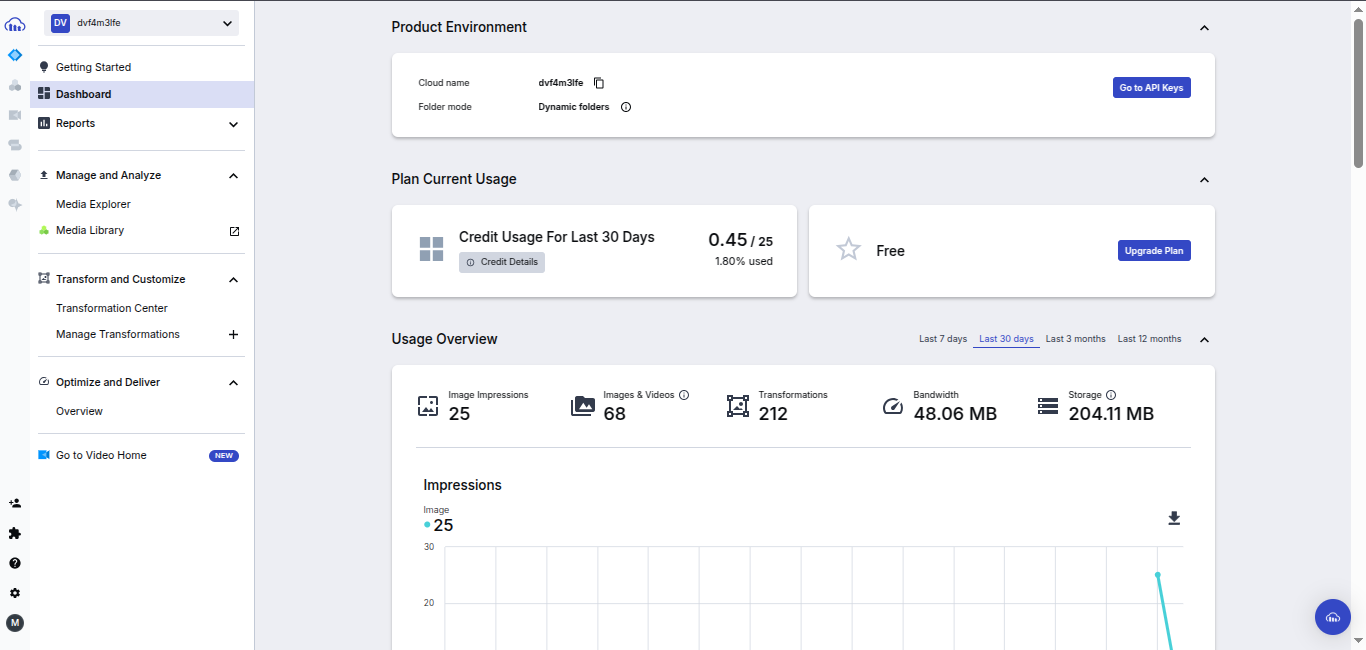The width and height of the screenshot is (1366, 650).
Task: Open Manage Transformations
Action: pos(118,334)
